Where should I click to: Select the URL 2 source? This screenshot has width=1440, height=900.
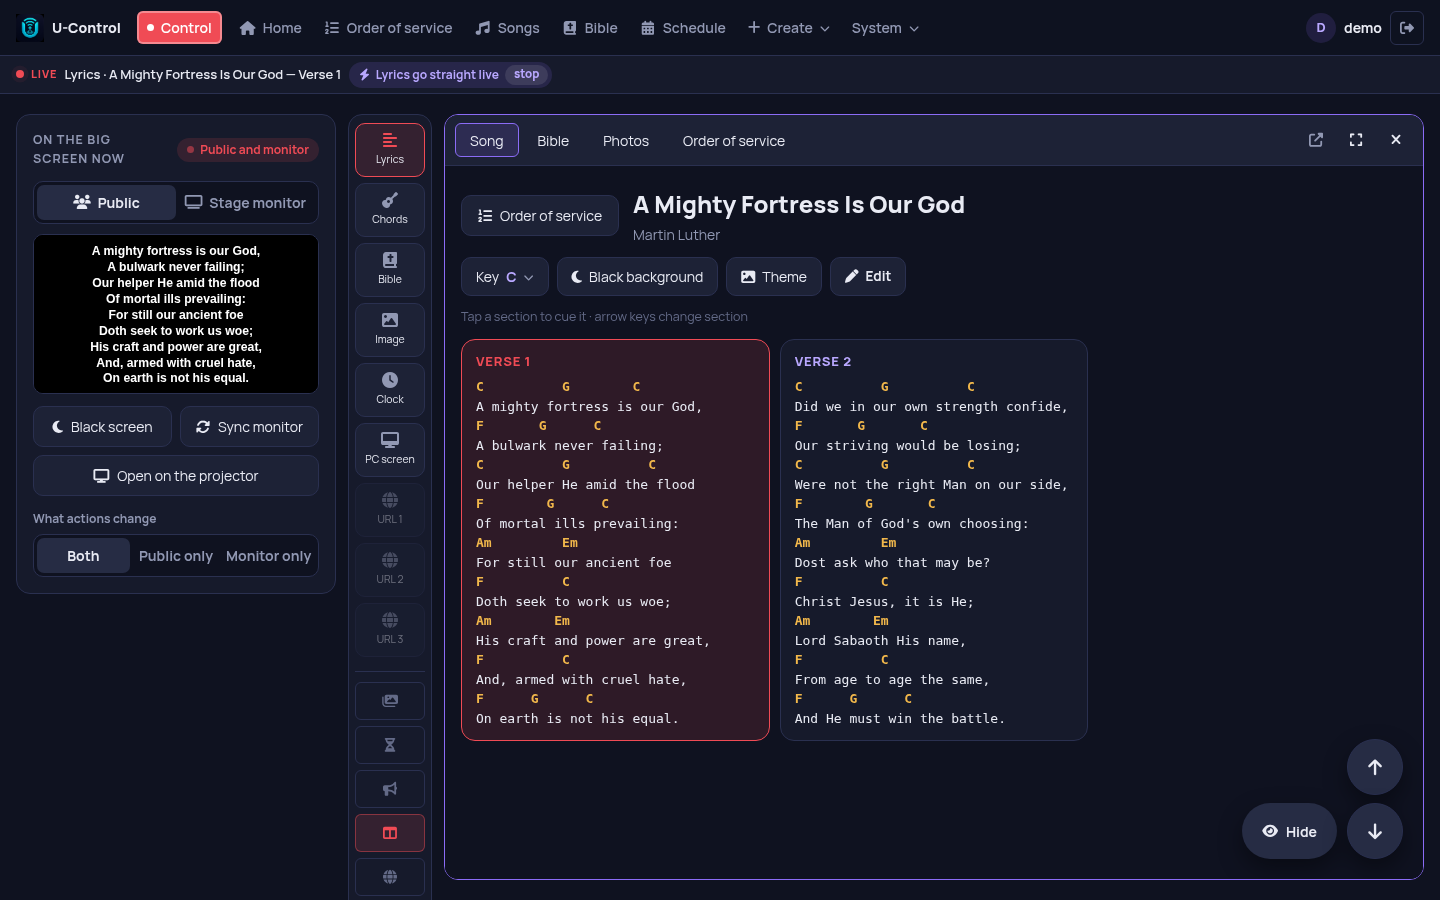390,570
